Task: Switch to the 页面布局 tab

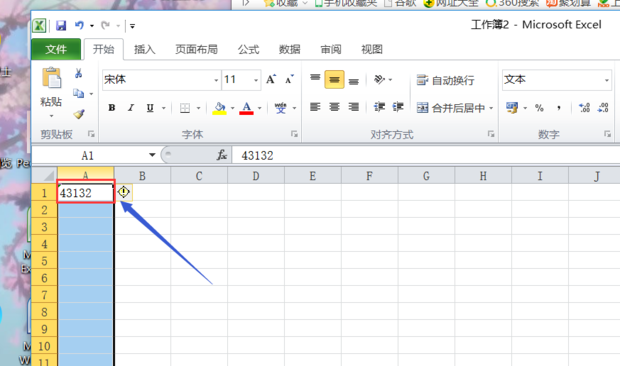Action: click(197, 49)
